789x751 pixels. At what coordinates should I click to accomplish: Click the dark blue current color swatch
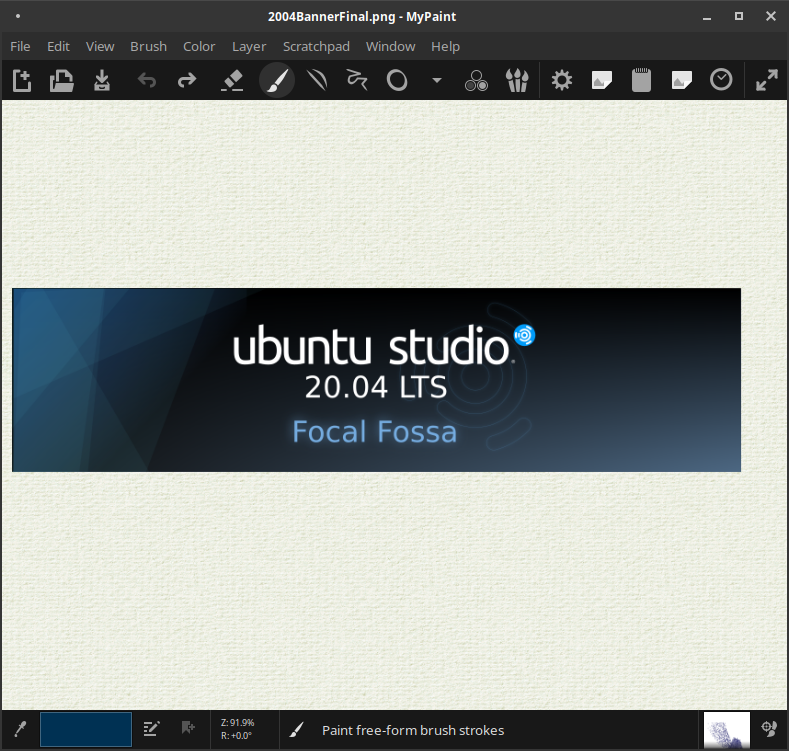pos(86,730)
